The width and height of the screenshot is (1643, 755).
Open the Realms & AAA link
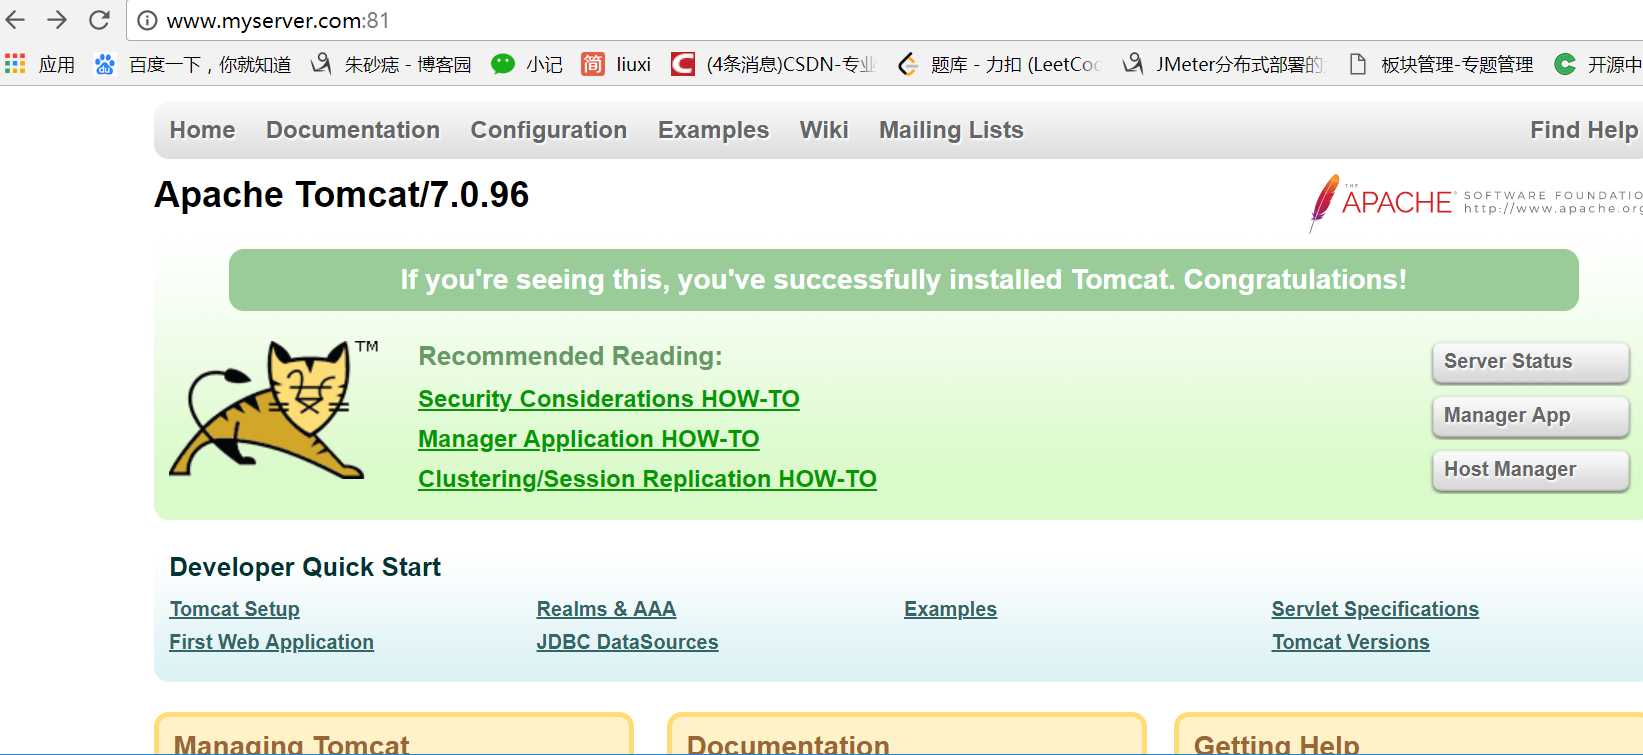(606, 609)
